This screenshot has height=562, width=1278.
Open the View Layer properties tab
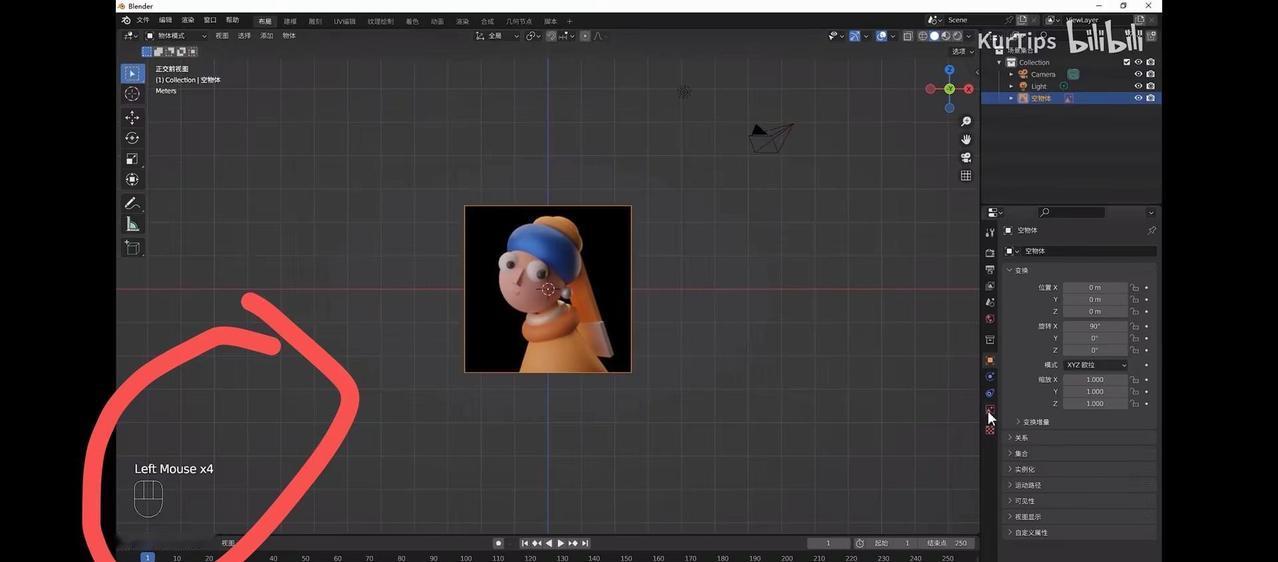990,286
